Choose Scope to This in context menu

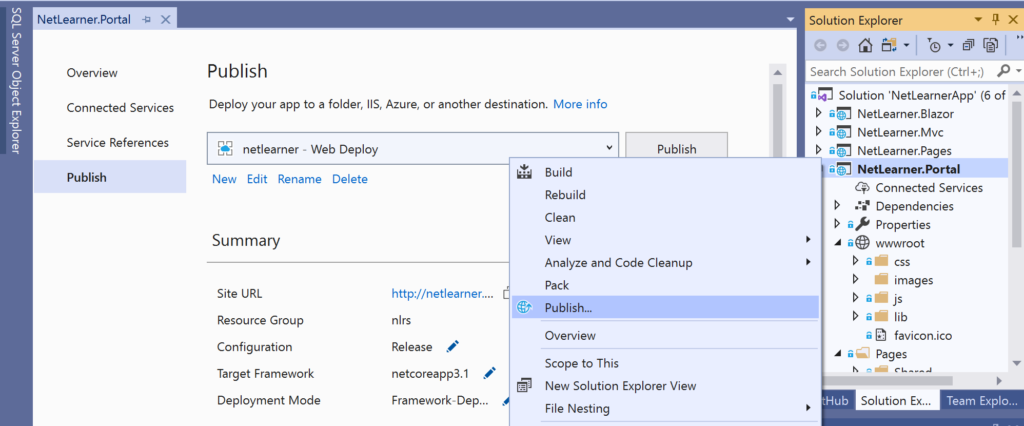tap(665, 363)
